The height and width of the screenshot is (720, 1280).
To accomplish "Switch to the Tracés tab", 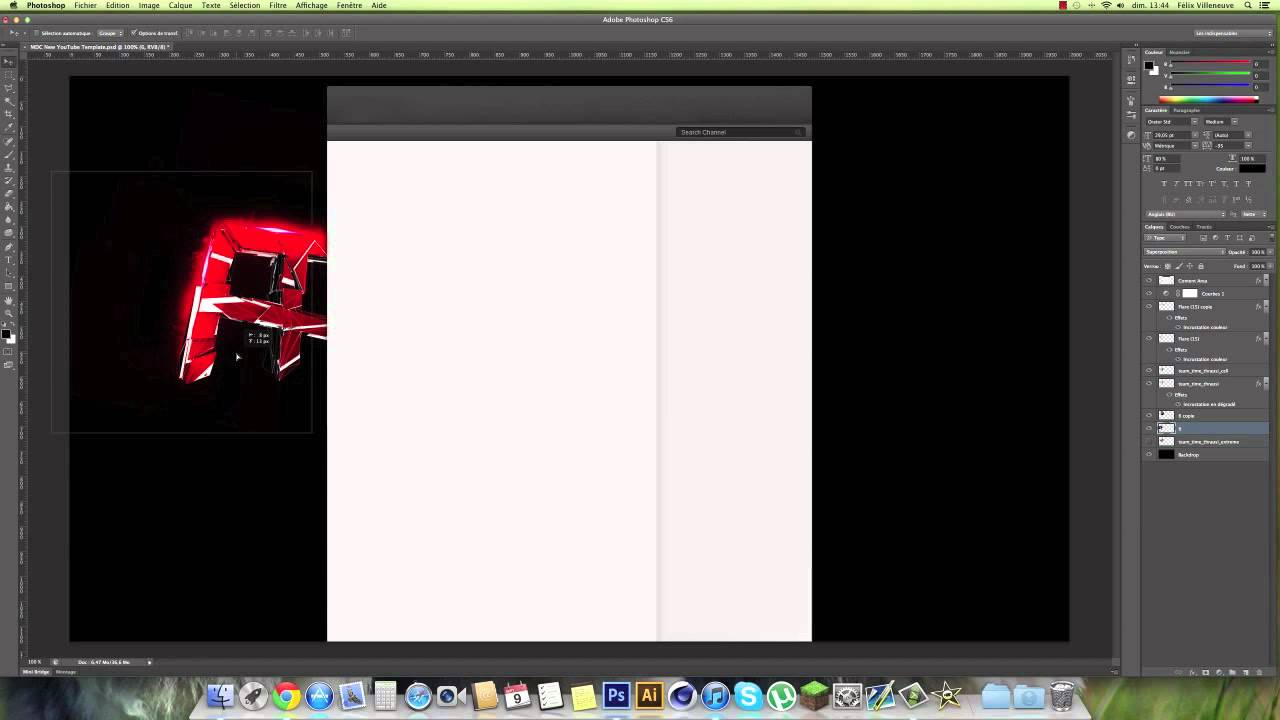I will tap(1204, 227).
